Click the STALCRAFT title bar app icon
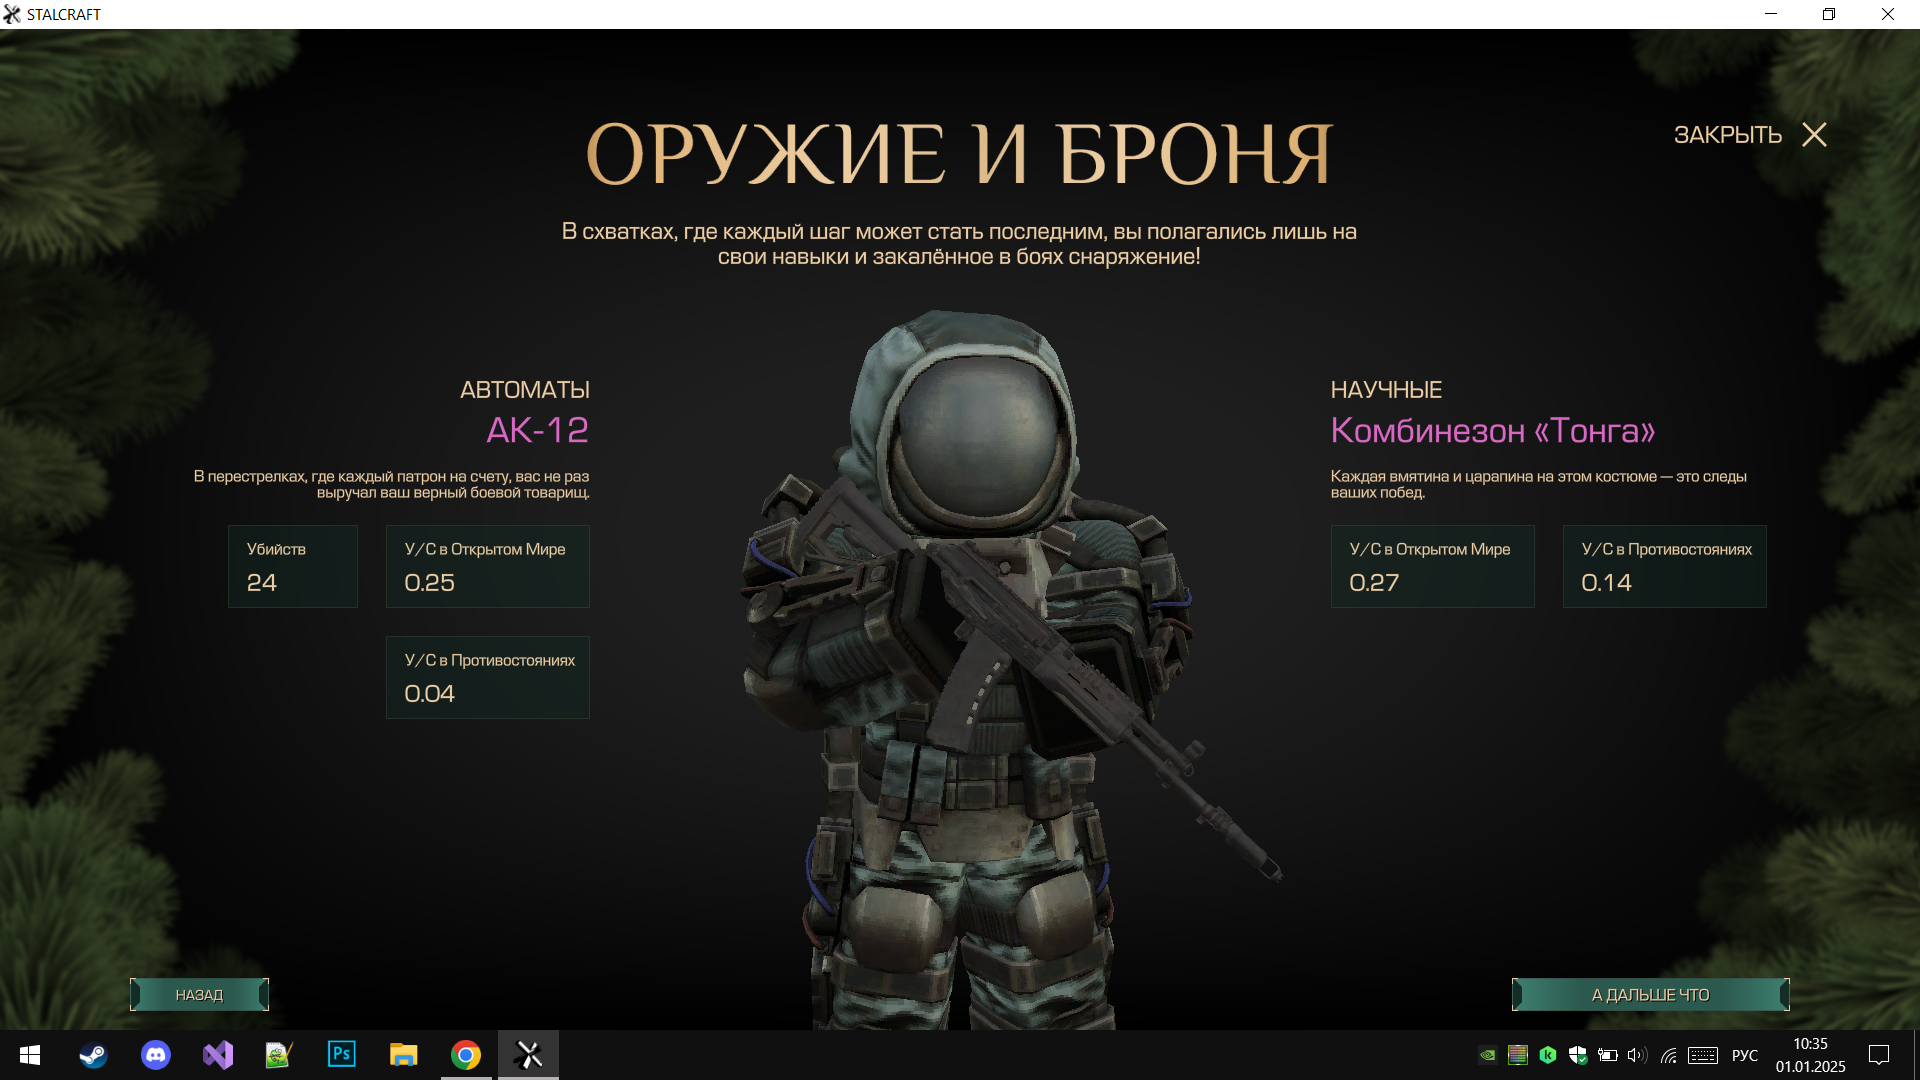Viewport: 1920px width, 1080px height. (x=12, y=14)
